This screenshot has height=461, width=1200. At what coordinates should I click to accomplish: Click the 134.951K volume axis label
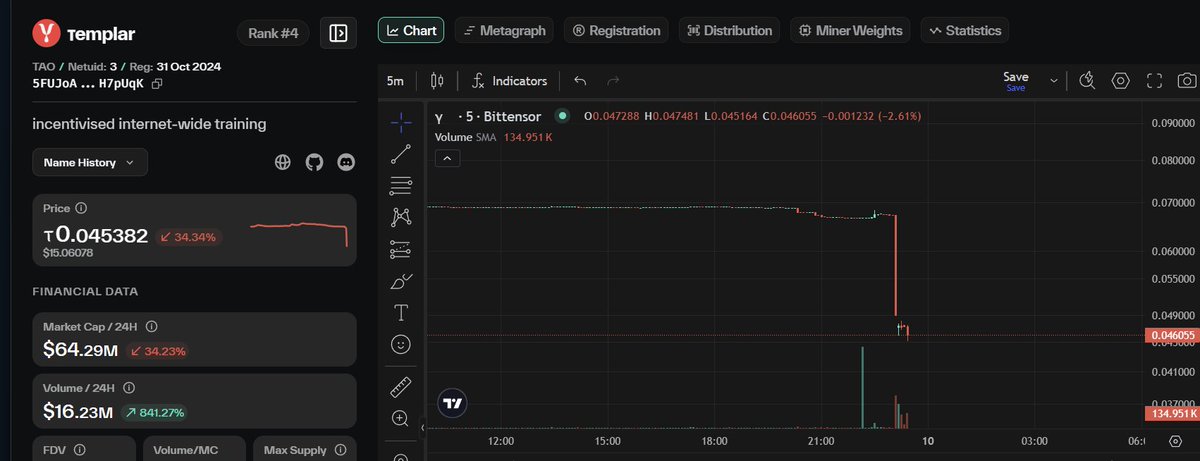(x=1171, y=413)
